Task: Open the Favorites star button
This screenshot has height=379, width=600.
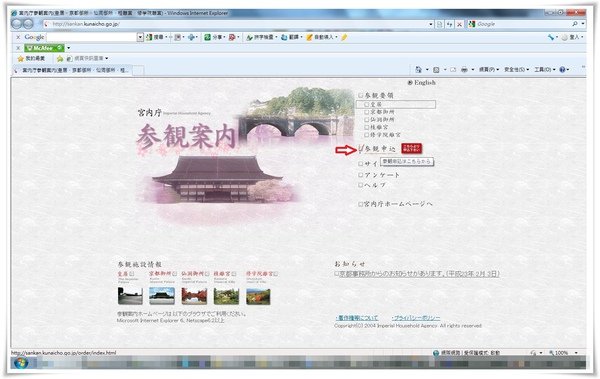Action: point(31,59)
